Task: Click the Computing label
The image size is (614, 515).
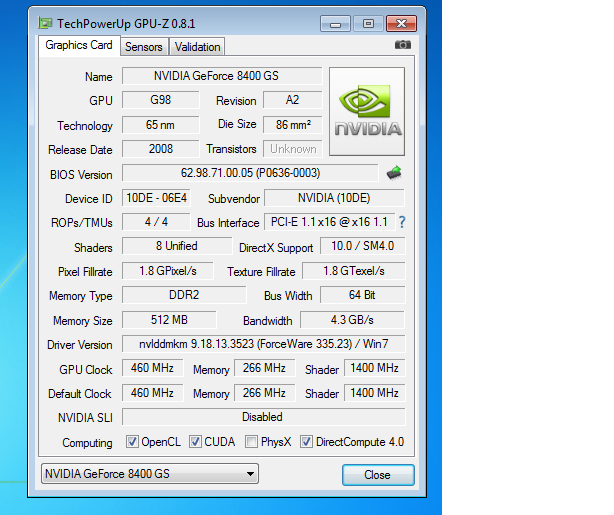Action: coord(87,443)
